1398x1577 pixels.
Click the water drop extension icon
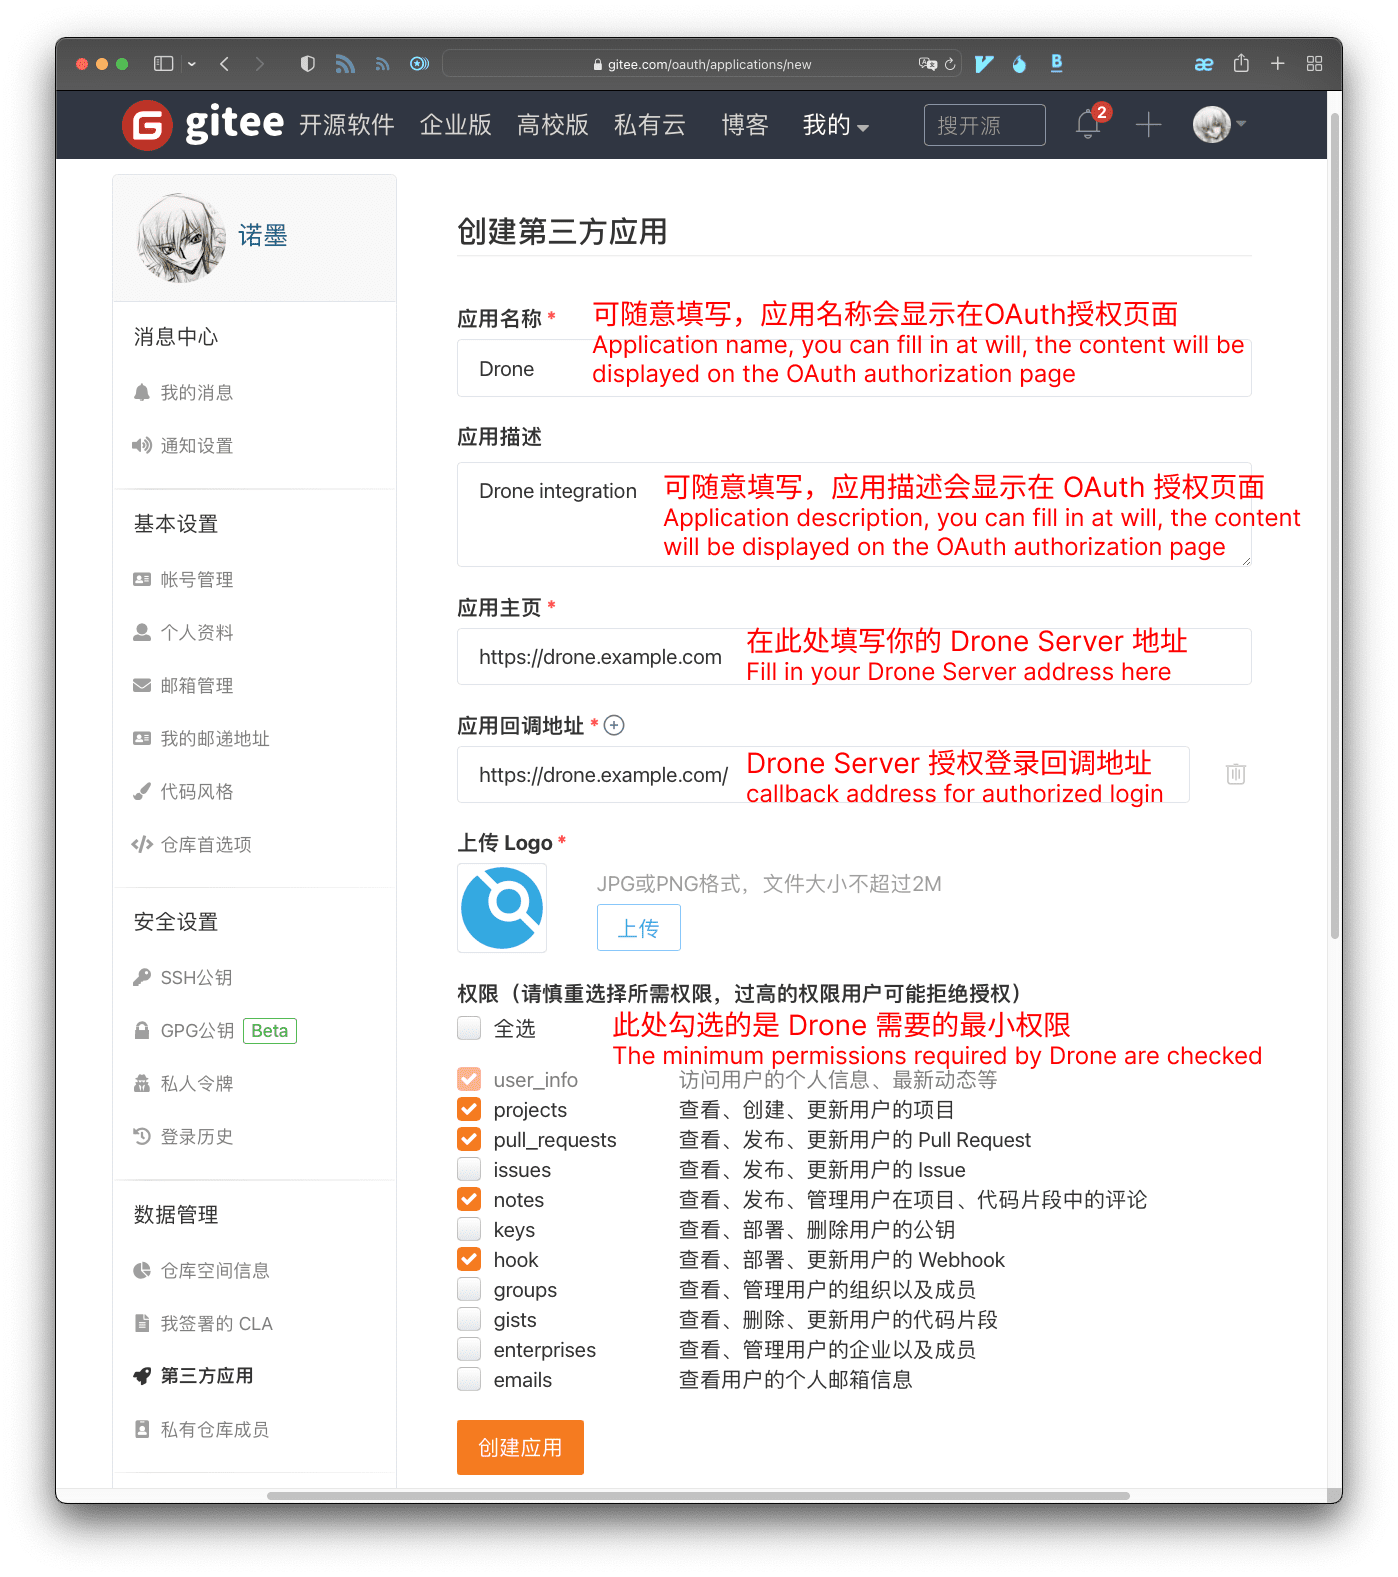click(x=1019, y=64)
